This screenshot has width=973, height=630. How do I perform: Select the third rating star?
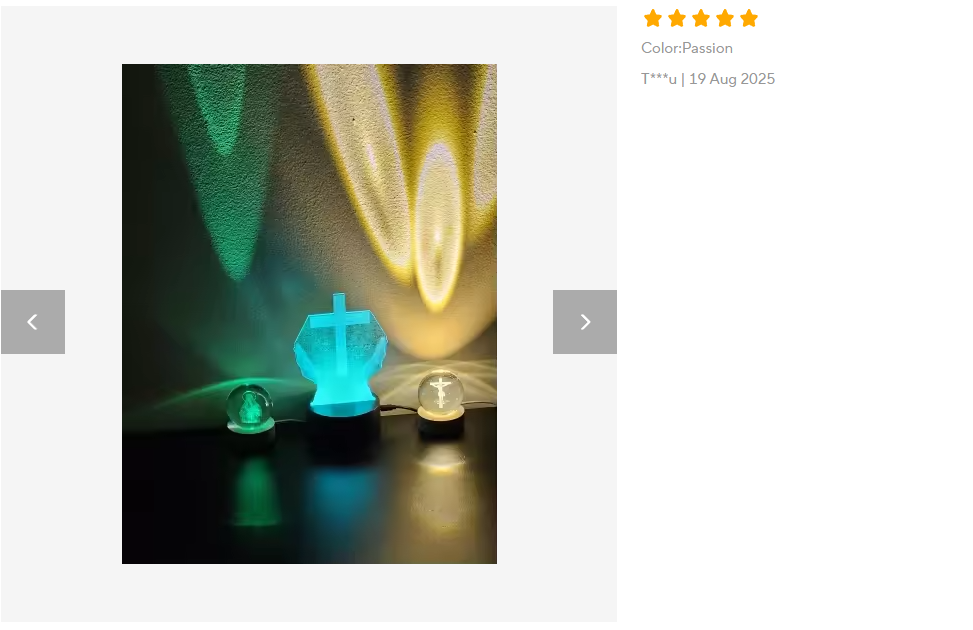[701, 19]
